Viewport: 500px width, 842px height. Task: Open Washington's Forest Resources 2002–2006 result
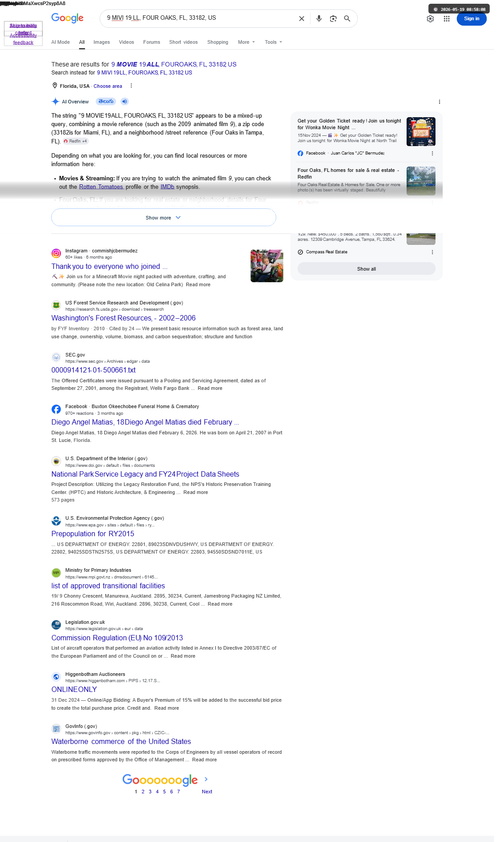pos(124,318)
